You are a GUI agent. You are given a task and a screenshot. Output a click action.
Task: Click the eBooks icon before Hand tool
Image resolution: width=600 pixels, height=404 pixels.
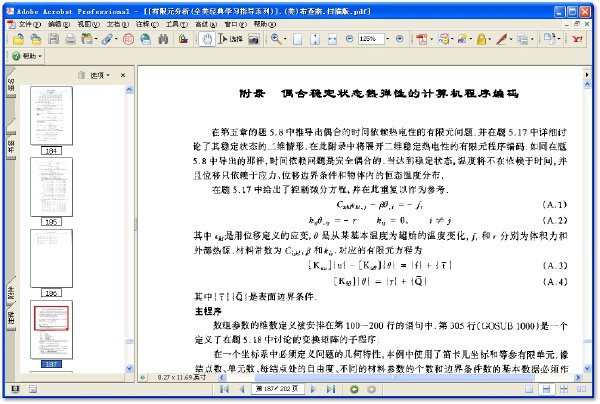pos(183,39)
